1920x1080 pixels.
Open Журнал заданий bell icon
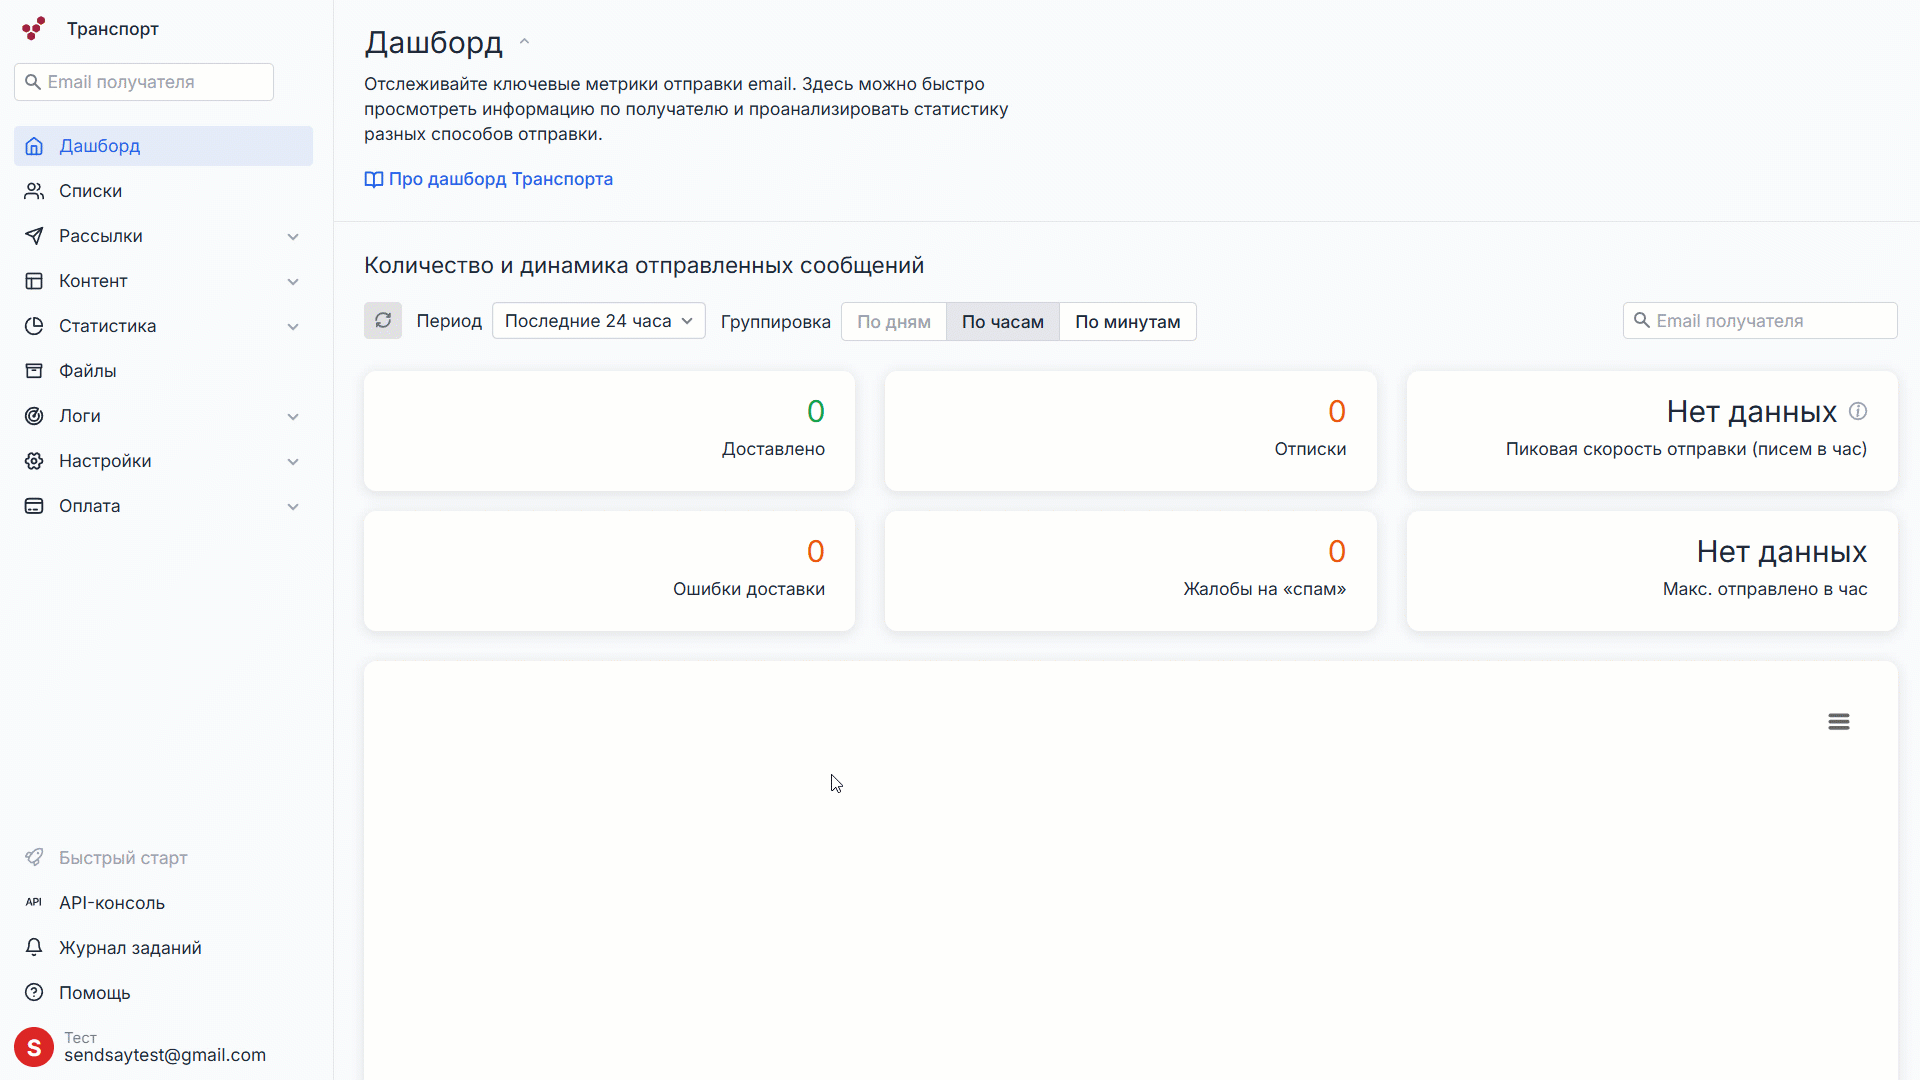pyautogui.click(x=34, y=947)
